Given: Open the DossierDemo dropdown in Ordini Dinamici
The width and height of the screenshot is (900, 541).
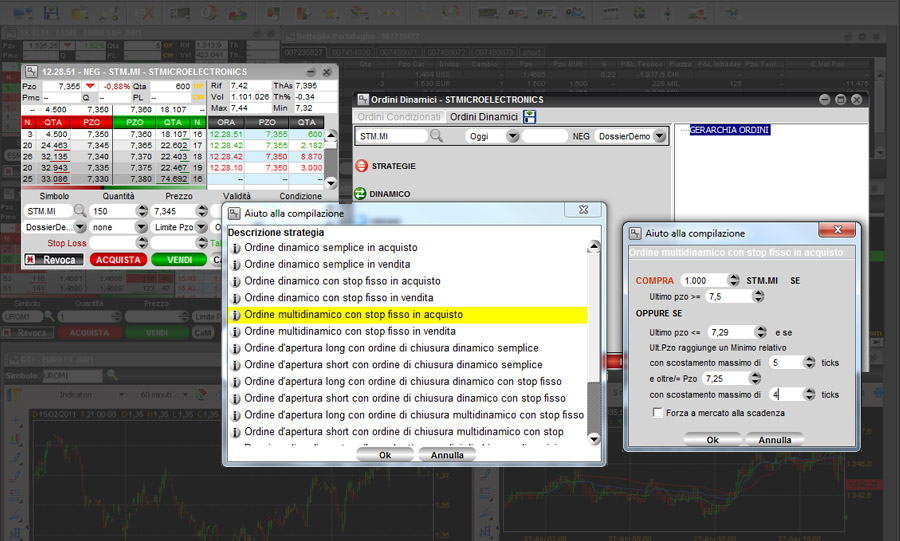Looking at the screenshot, I should coord(660,136).
